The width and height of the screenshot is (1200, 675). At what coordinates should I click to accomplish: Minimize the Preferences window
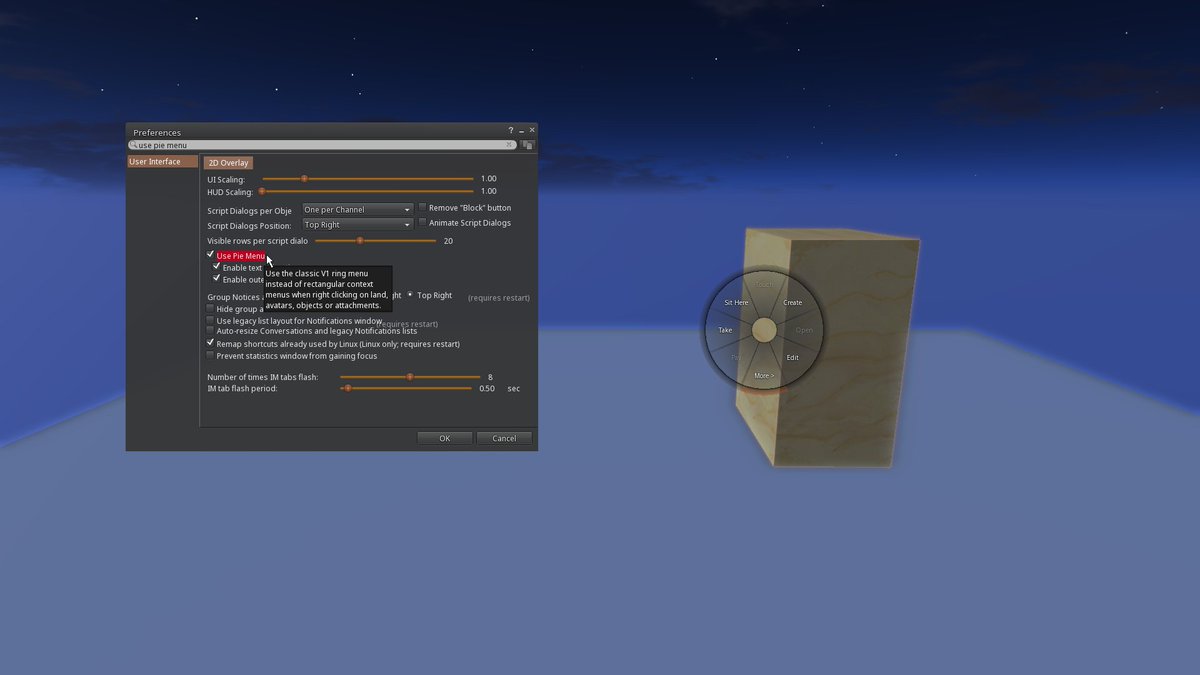[521, 131]
